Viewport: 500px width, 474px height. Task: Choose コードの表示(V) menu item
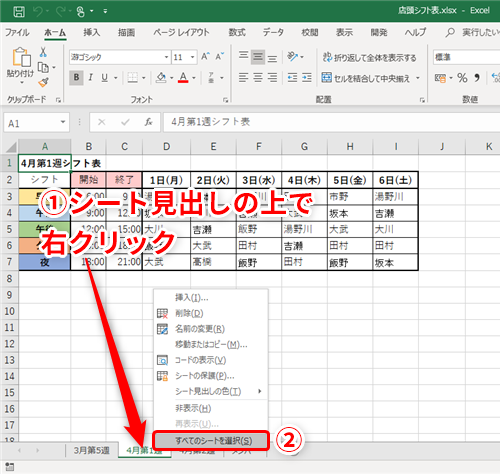click(x=211, y=360)
